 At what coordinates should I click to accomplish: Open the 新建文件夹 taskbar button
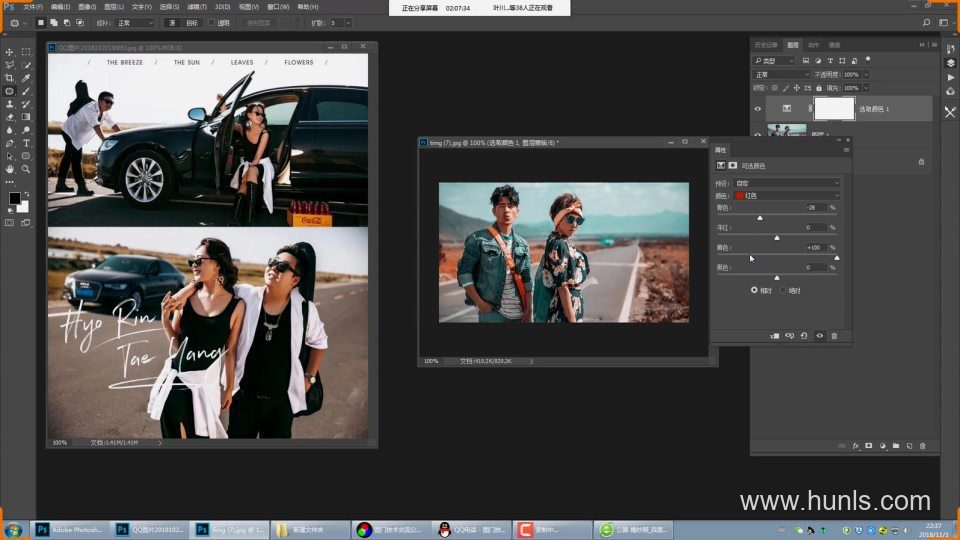point(310,530)
